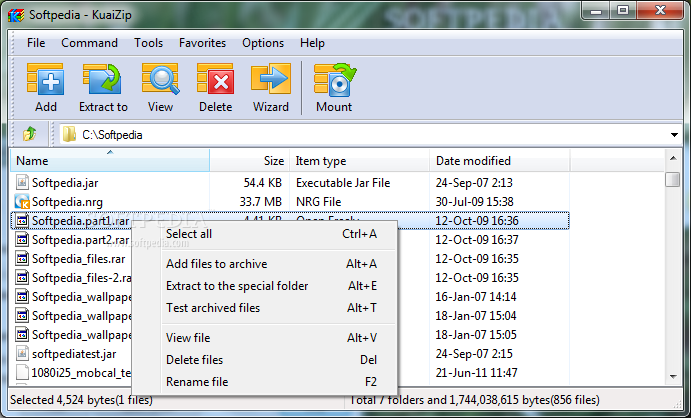The height and width of the screenshot is (418, 691).
Task: Click the 54.4 KB size cell
Action: [263, 182]
